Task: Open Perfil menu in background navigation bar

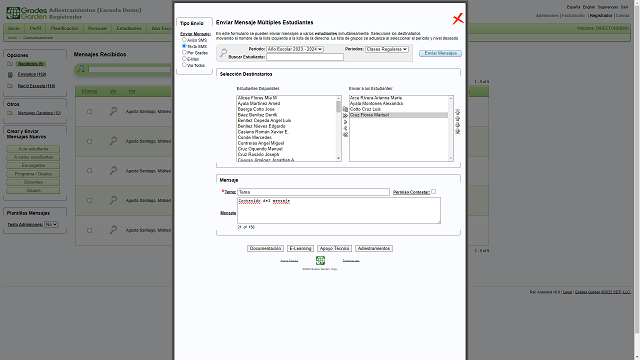Action: 36,29
